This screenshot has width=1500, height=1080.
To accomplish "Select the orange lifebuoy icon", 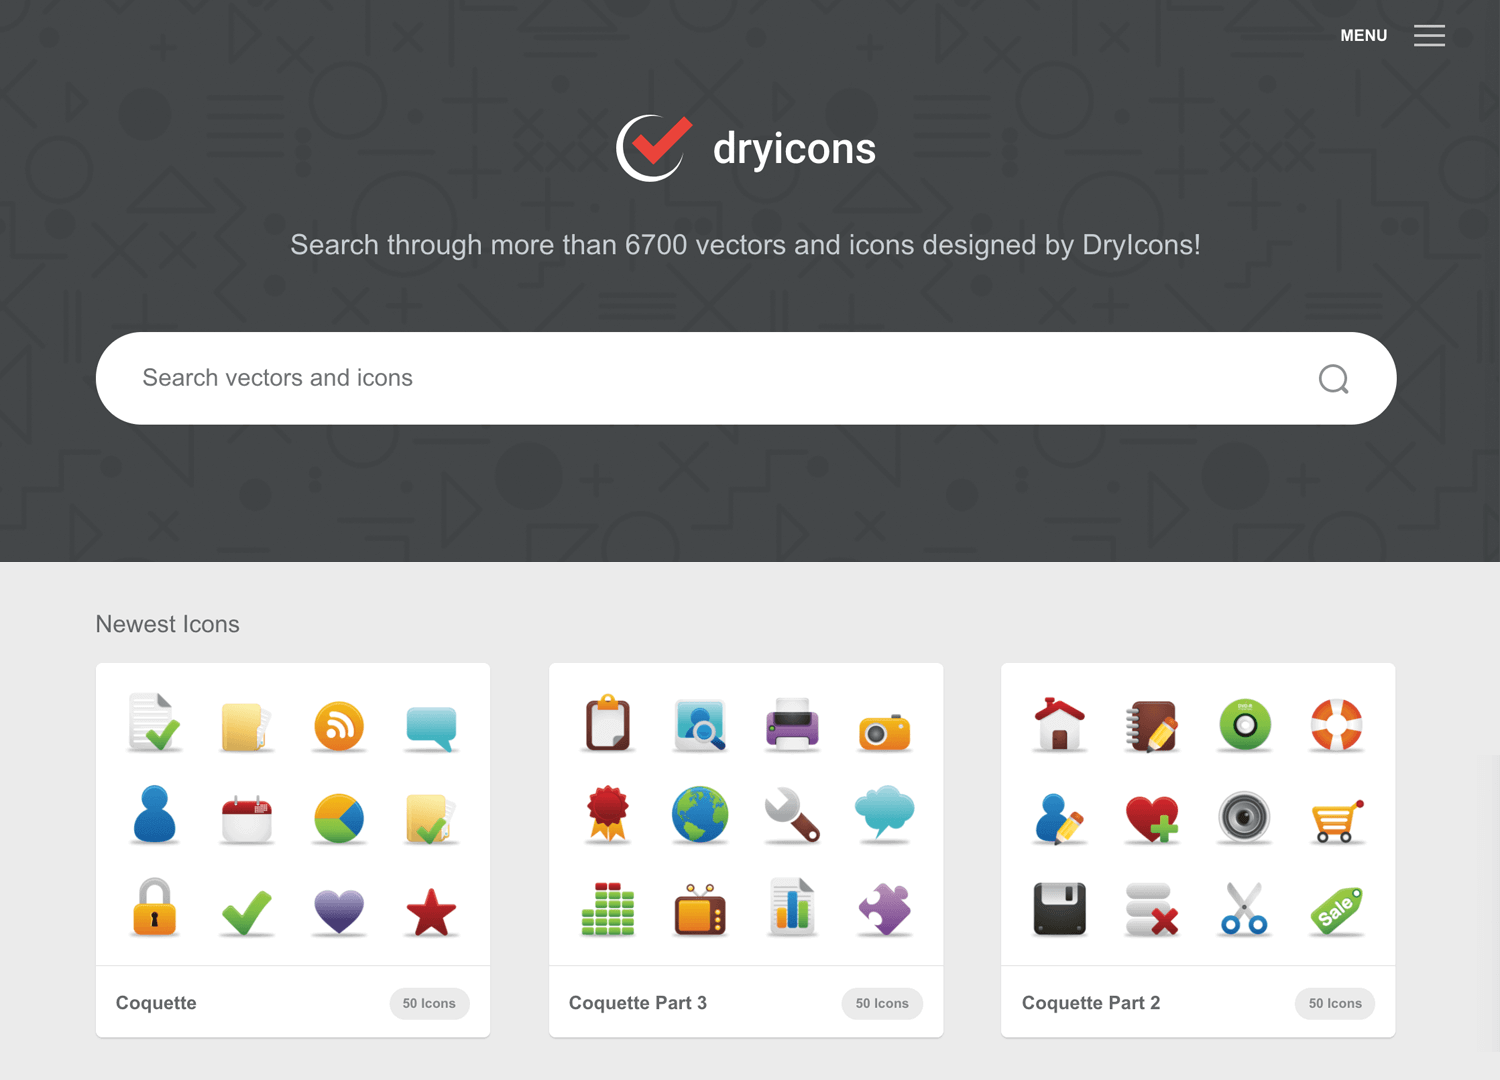I will point(1336,725).
